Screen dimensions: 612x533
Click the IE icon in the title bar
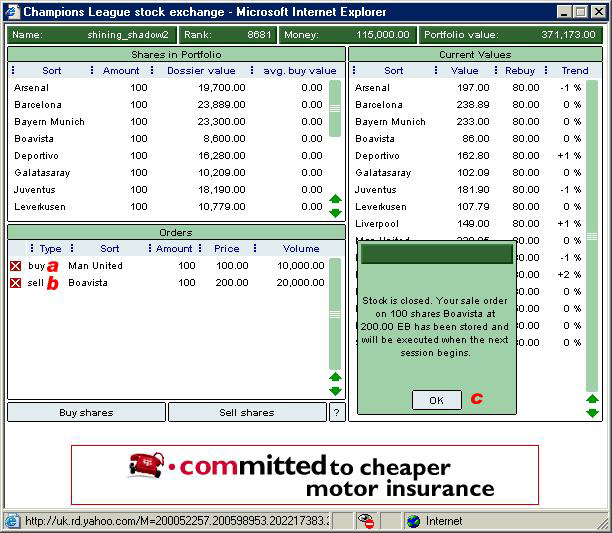tap(12, 12)
